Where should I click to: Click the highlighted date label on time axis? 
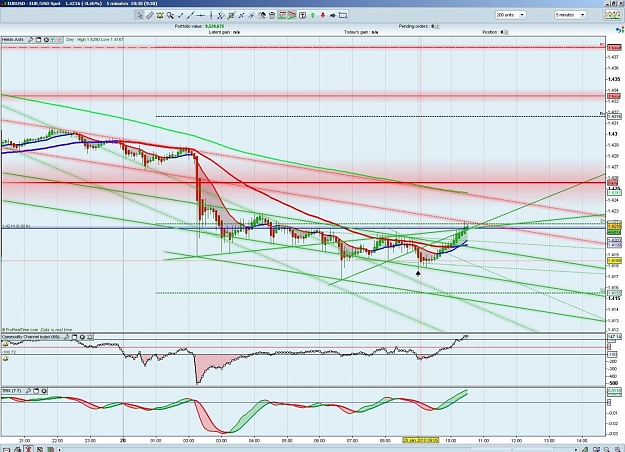[421, 440]
